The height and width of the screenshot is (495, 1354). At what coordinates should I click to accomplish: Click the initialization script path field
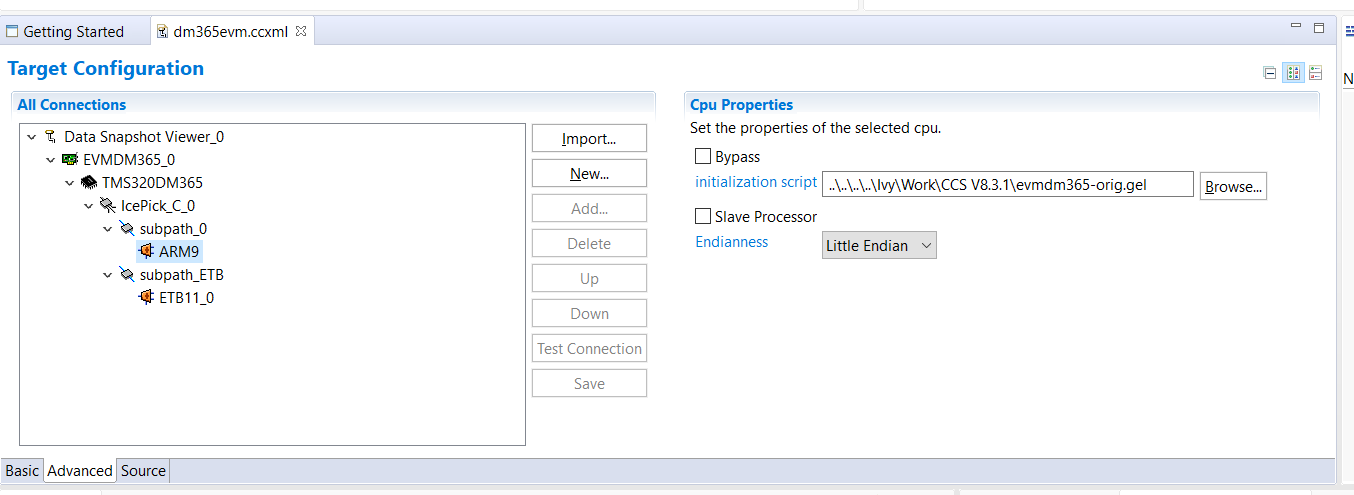click(x=1007, y=185)
